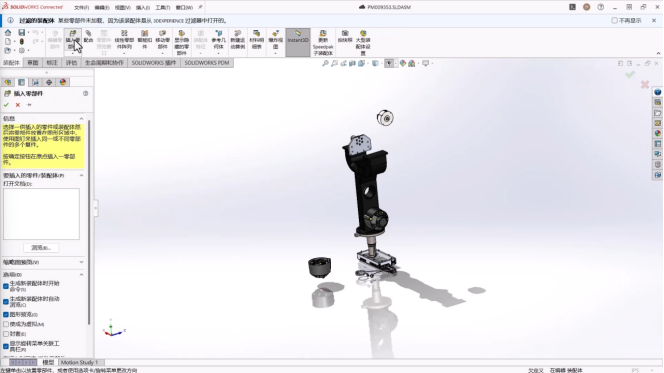Viewport: 664px width, 373px height.
Task: Select Move Component (移动零部件) tool
Action: (x=163, y=39)
